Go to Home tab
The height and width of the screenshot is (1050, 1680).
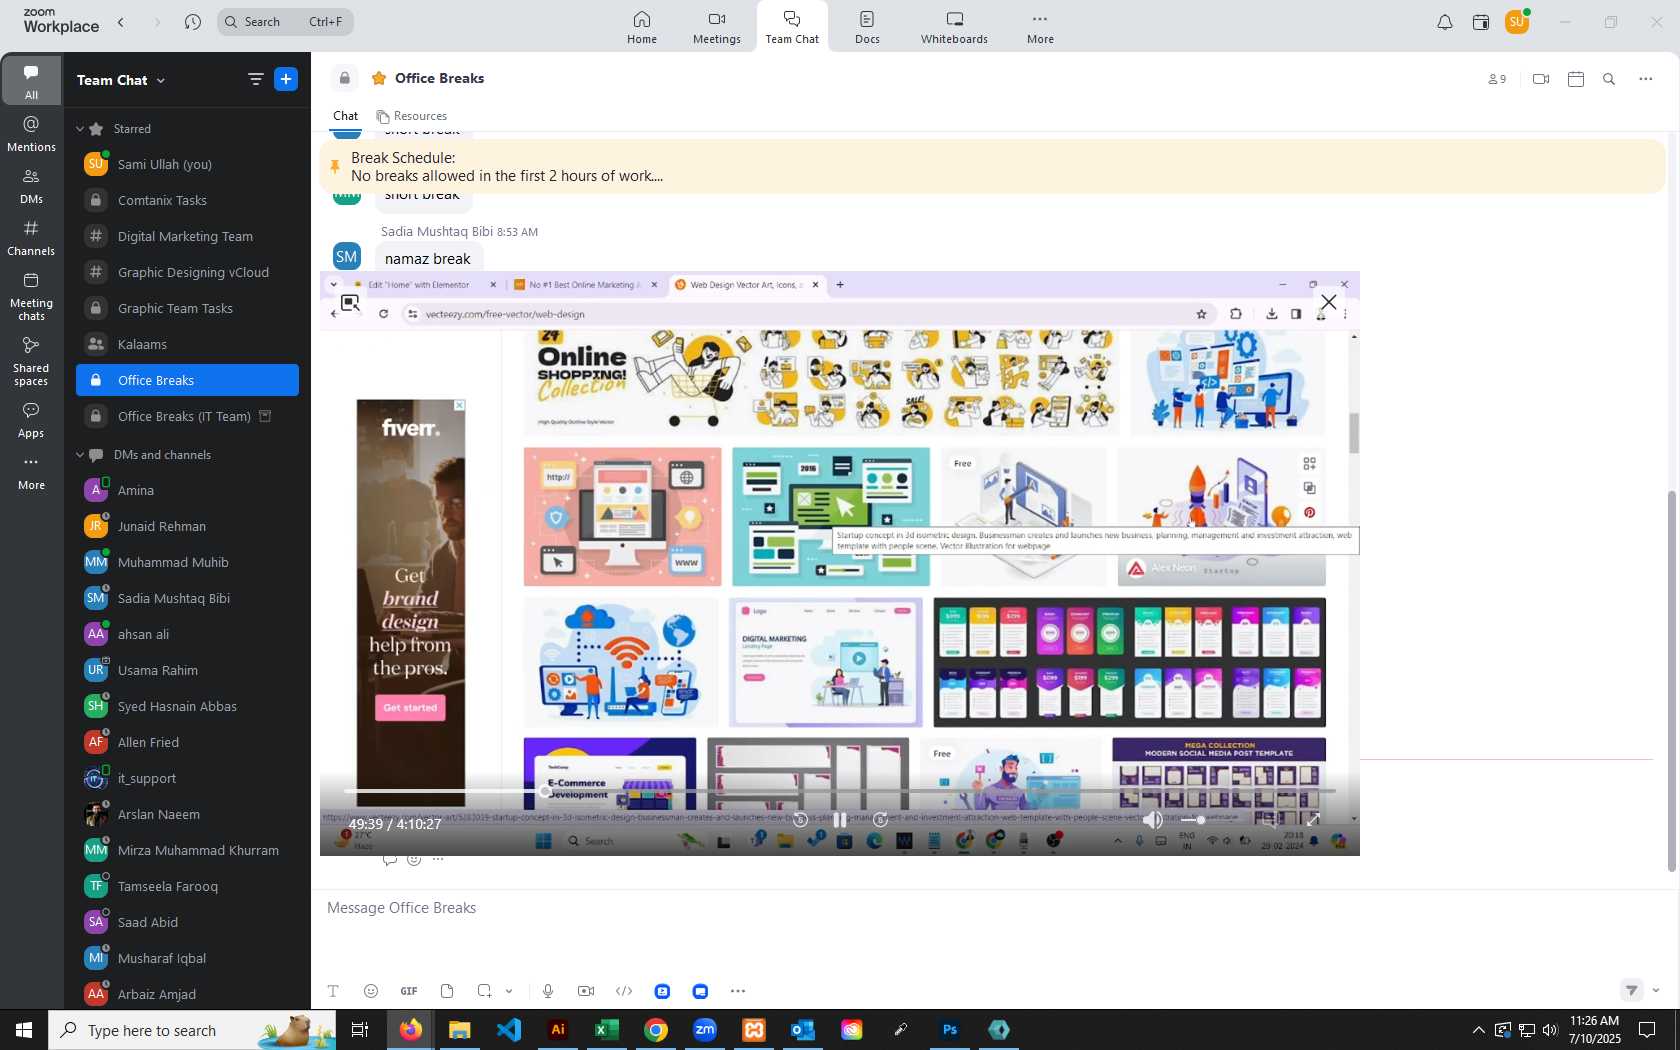tap(642, 27)
